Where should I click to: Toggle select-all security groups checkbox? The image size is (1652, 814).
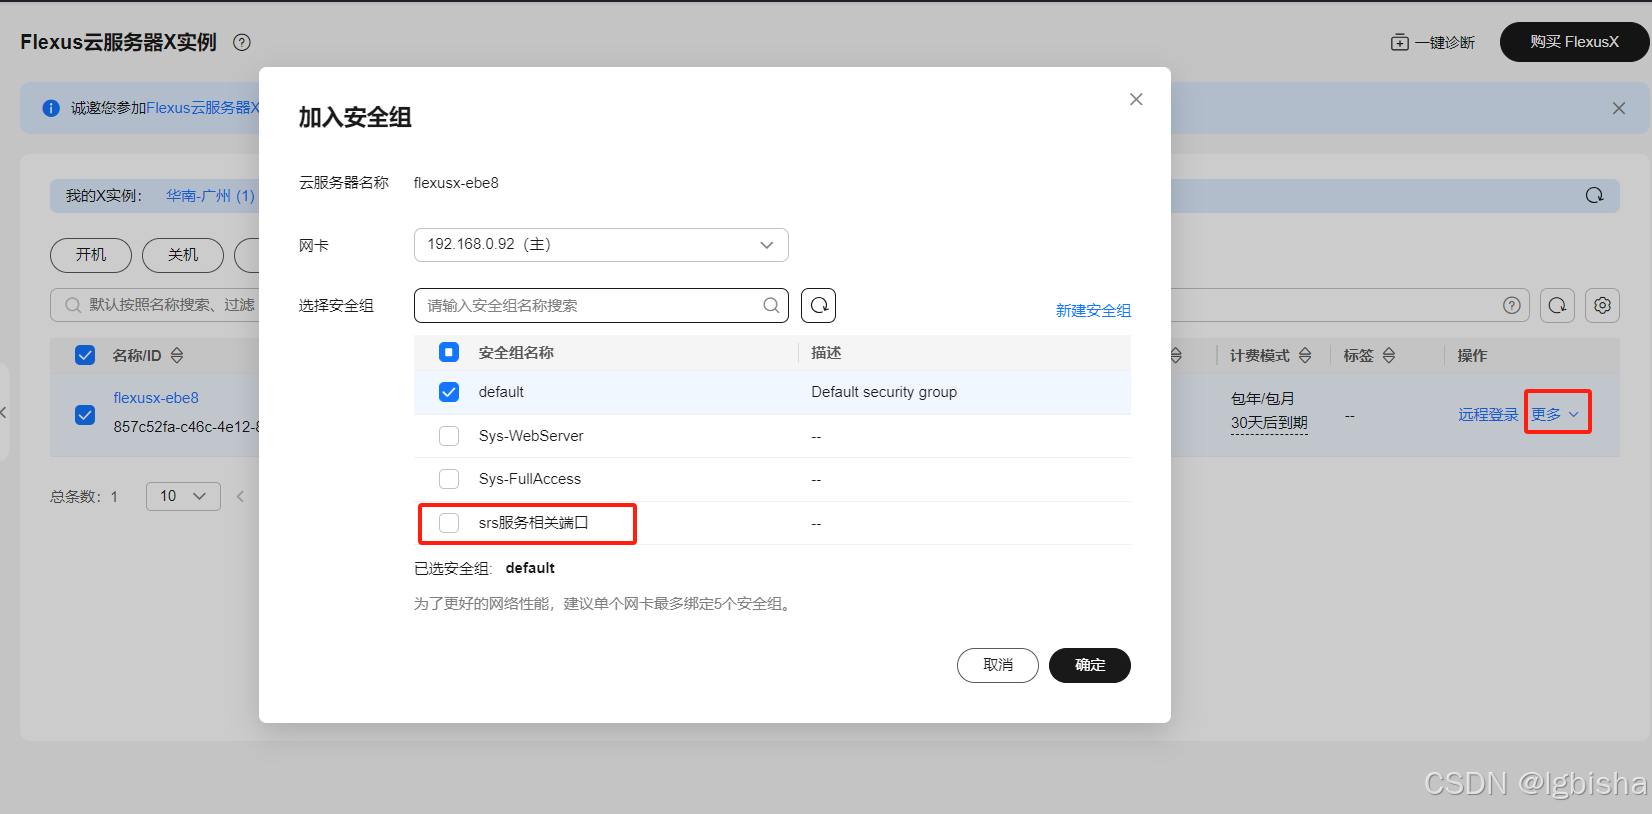(x=449, y=352)
